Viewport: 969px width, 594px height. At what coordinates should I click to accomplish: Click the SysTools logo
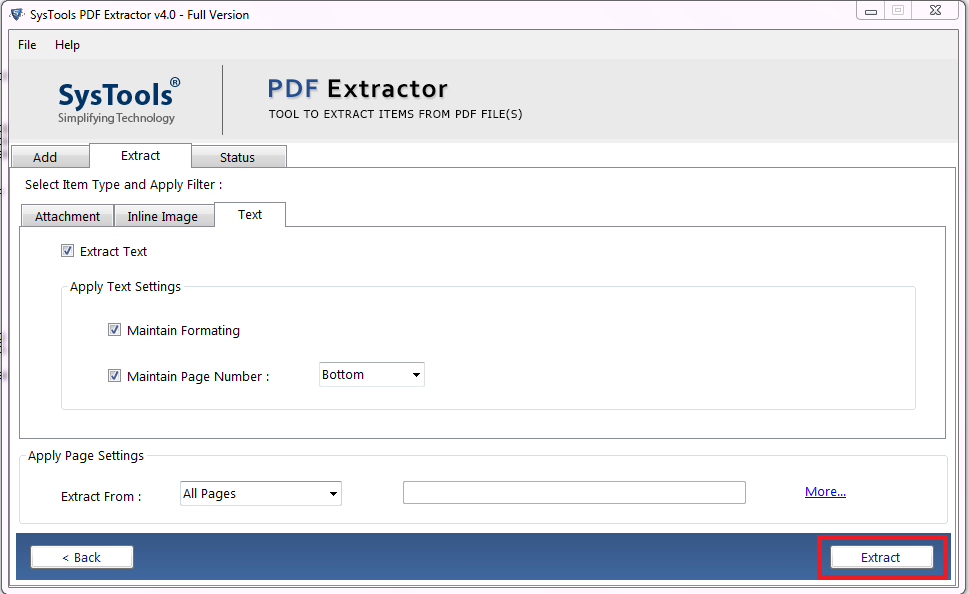[119, 101]
